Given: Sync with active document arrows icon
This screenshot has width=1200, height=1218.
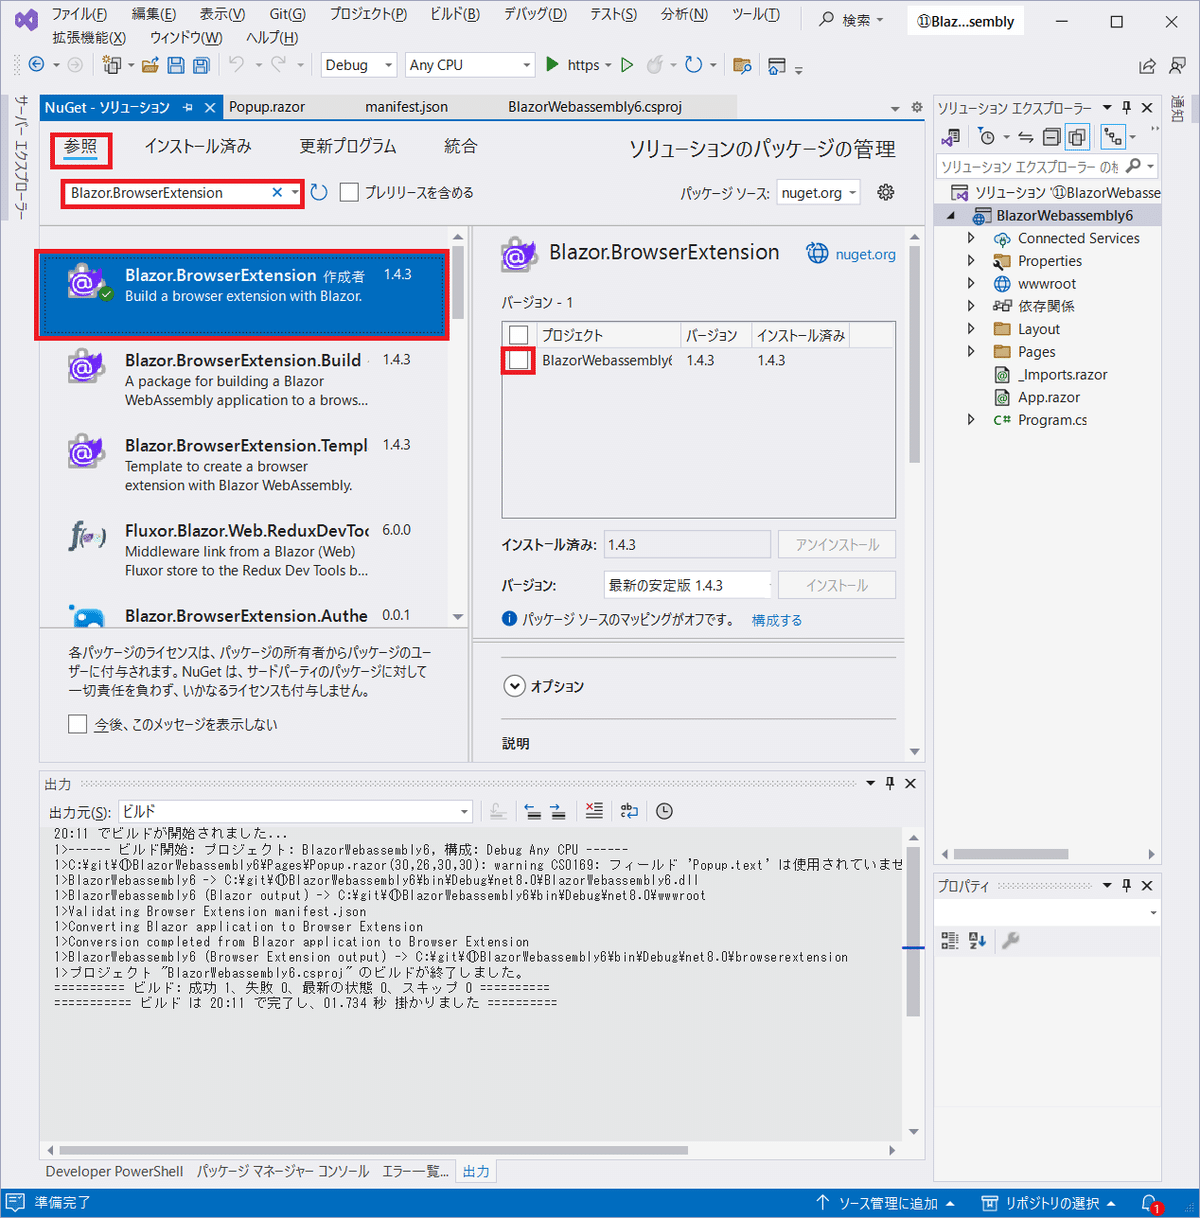Looking at the screenshot, I should [x=1025, y=137].
